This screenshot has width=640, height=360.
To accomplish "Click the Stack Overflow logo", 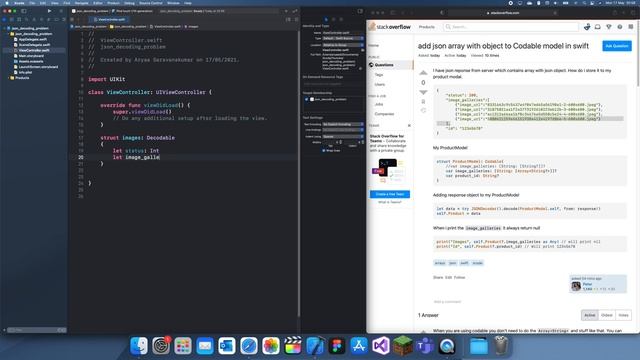I will [390, 27].
